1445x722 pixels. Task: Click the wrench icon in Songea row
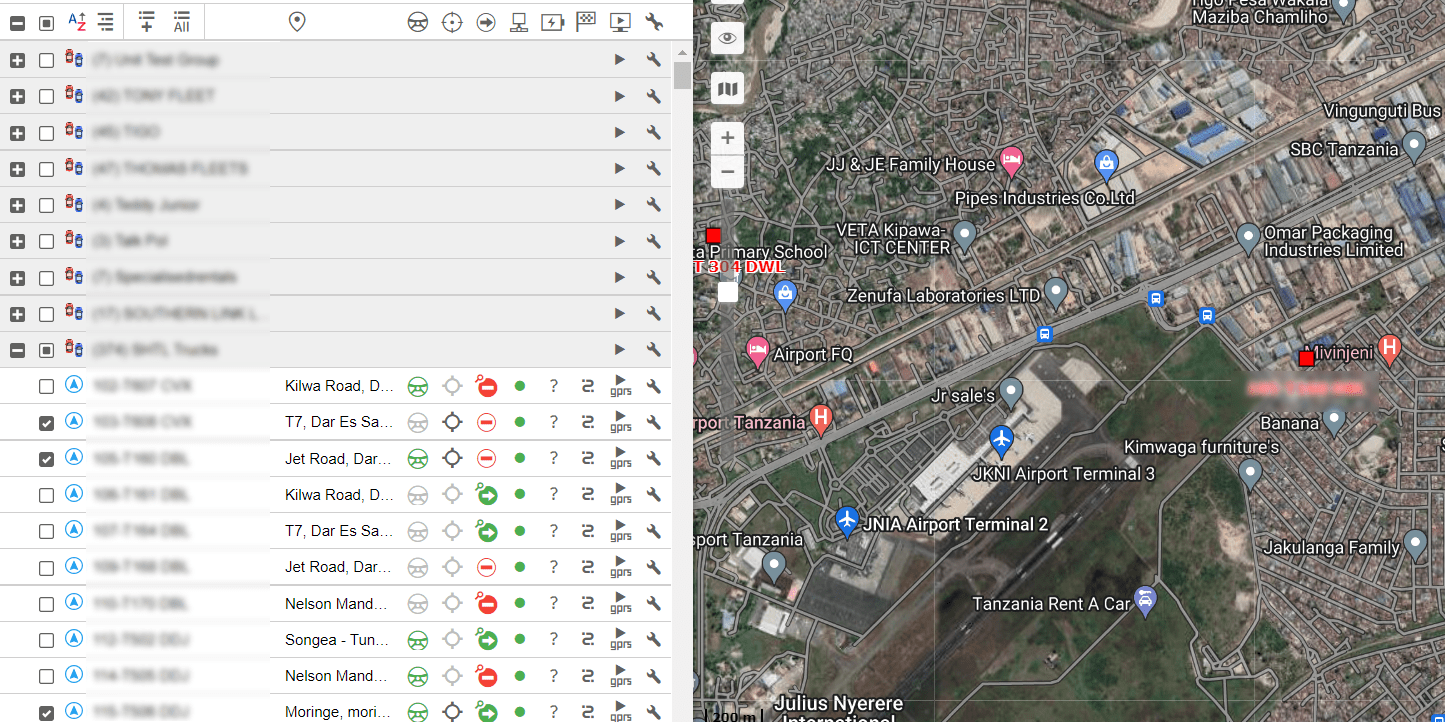pyautogui.click(x=654, y=639)
